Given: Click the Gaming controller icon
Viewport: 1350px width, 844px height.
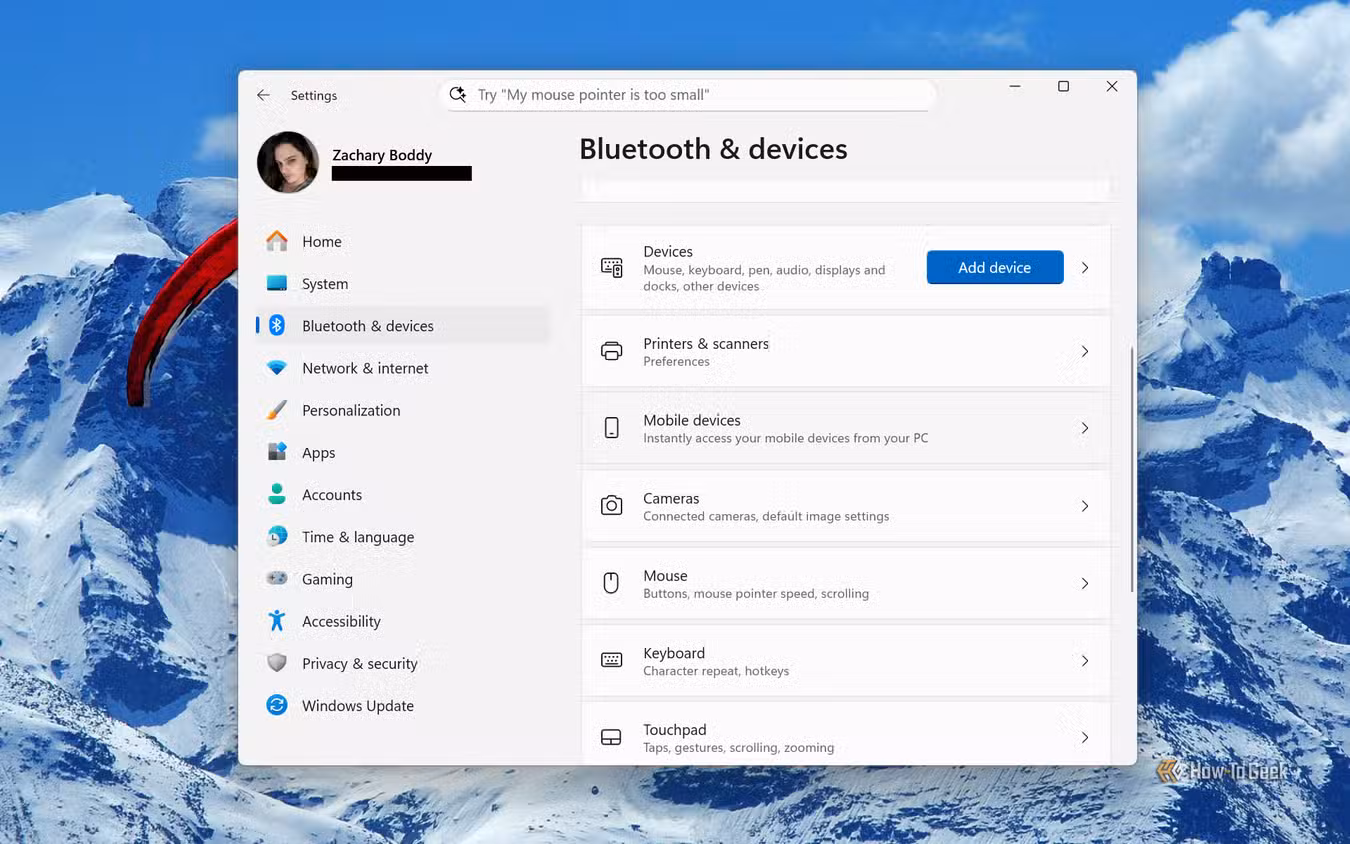Looking at the screenshot, I should 277,578.
